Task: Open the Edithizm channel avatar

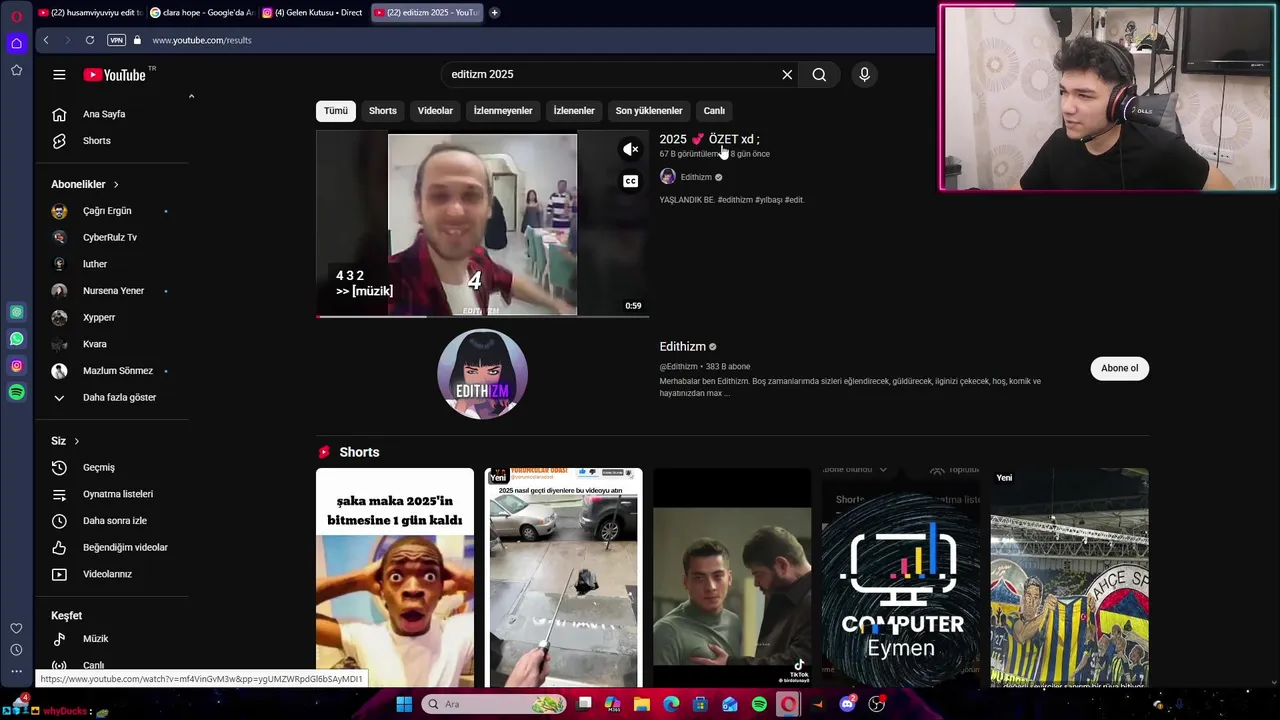Action: pyautogui.click(x=483, y=373)
